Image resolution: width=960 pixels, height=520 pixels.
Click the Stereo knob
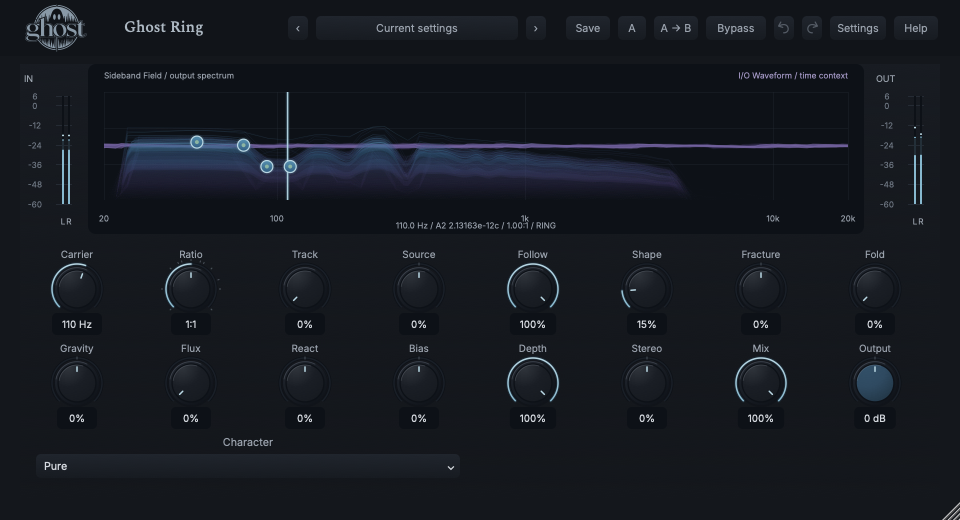pyautogui.click(x=647, y=383)
